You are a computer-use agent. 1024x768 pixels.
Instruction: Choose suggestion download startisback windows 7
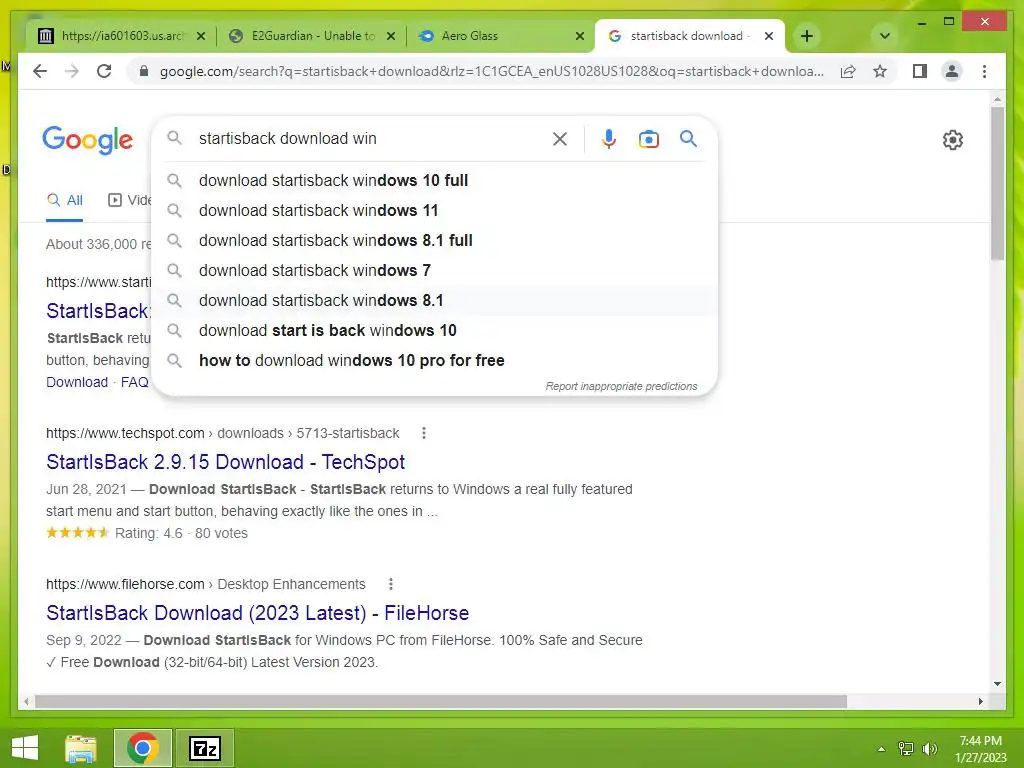click(x=434, y=270)
